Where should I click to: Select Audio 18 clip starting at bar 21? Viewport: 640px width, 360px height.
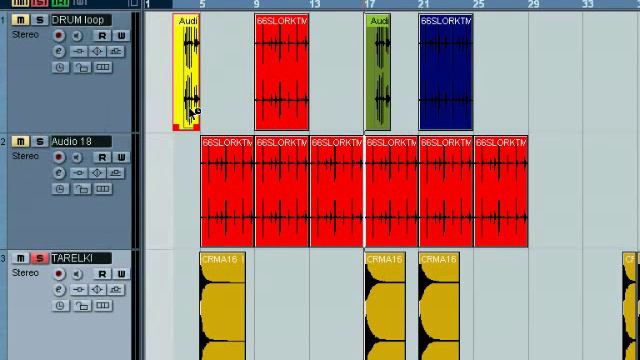(x=446, y=191)
